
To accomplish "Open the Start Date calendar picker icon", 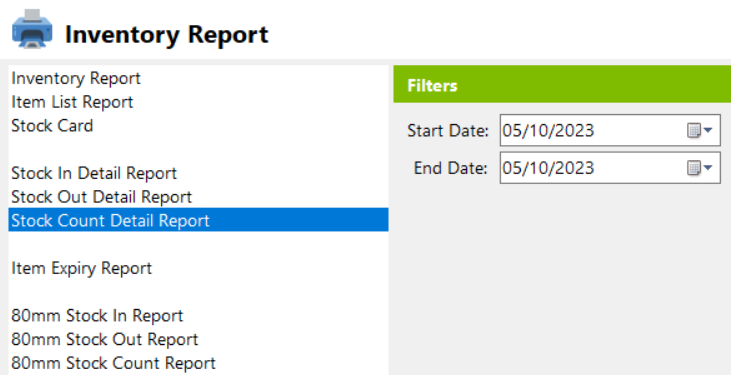I will tap(694, 131).
